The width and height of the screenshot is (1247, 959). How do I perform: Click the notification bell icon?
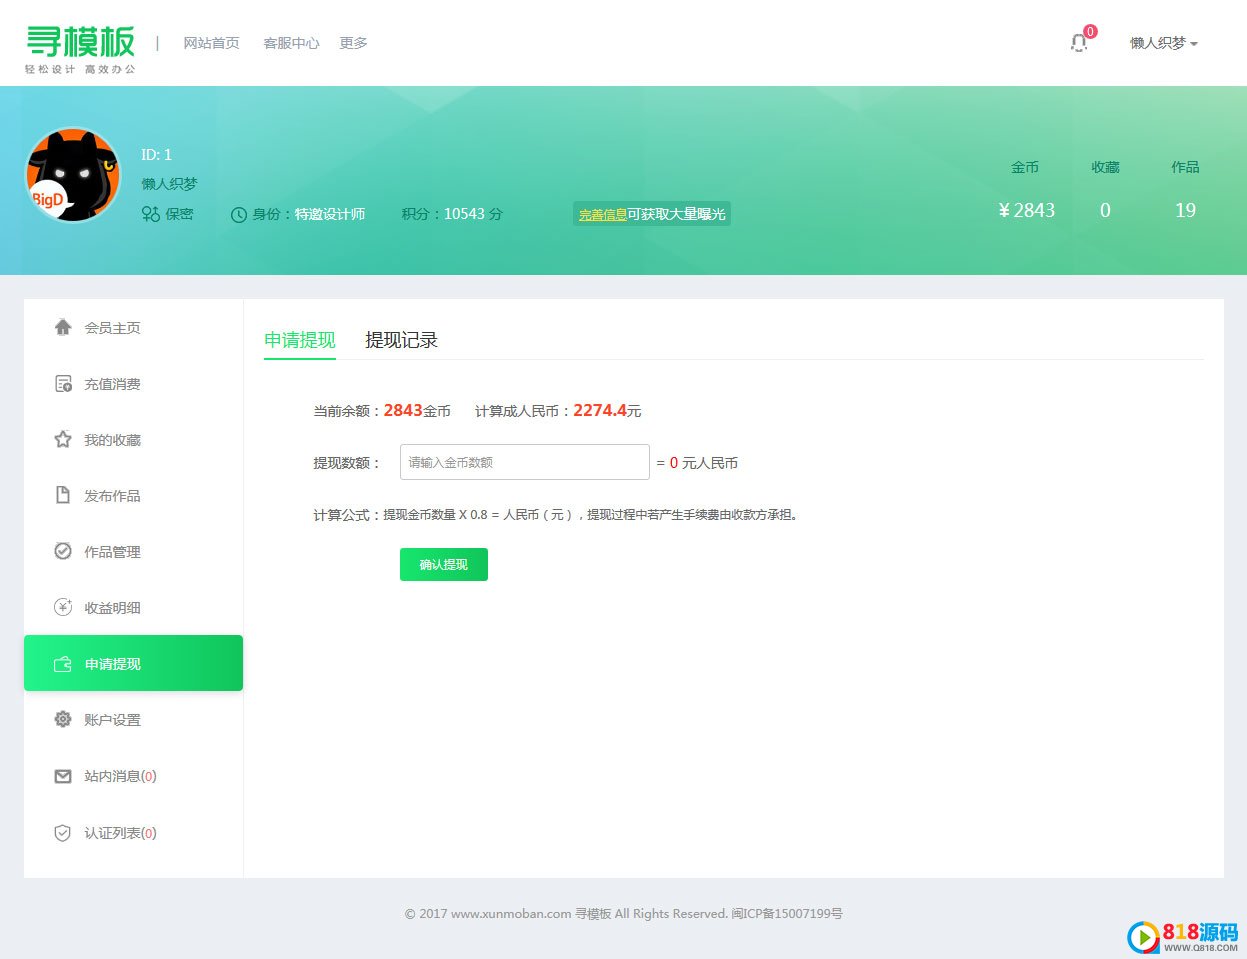coord(1079,43)
